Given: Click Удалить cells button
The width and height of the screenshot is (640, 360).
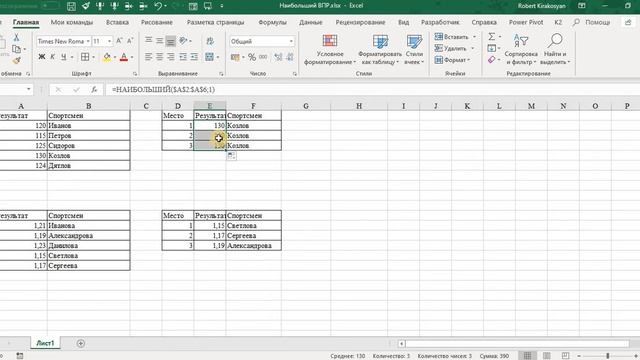Looking at the screenshot, I should coord(454,48).
